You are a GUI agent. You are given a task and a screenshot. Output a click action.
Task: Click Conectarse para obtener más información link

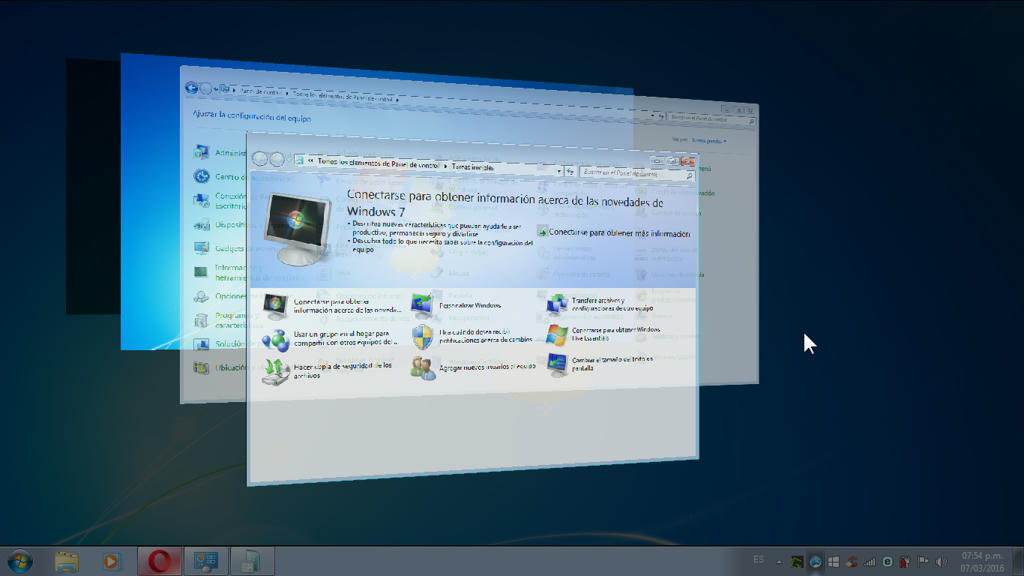(x=619, y=232)
